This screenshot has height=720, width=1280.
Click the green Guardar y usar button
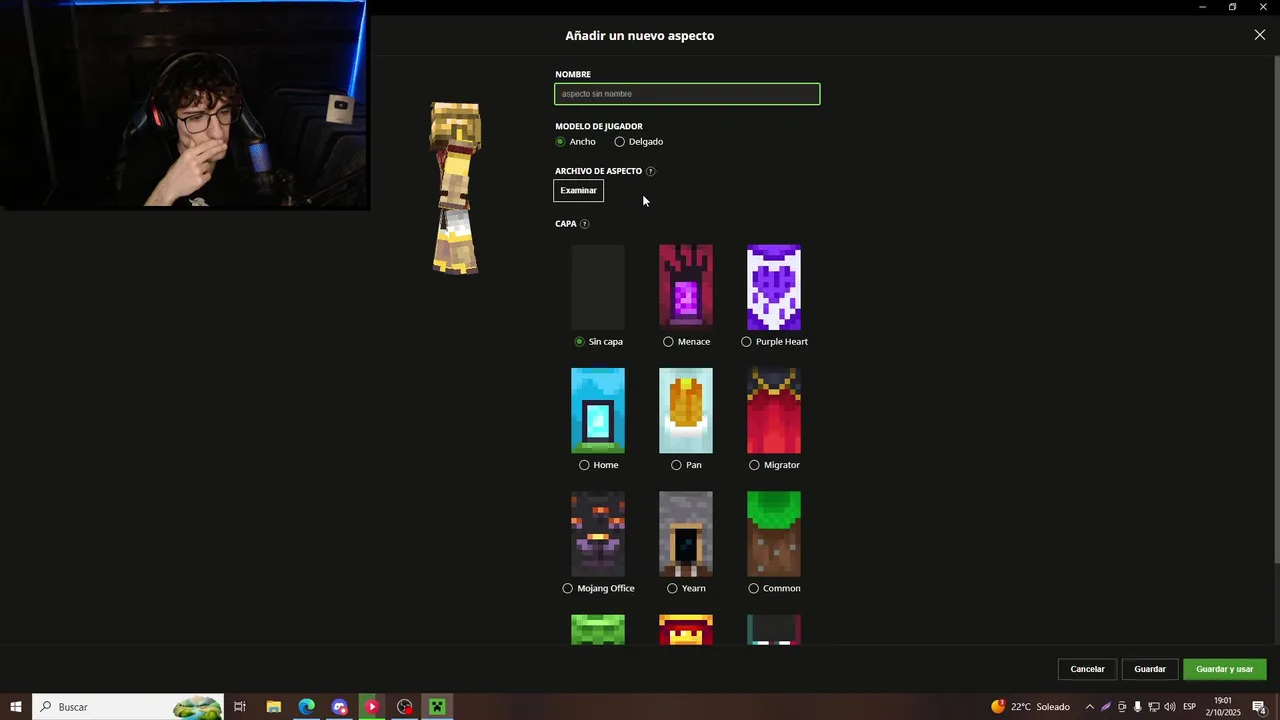click(1225, 669)
